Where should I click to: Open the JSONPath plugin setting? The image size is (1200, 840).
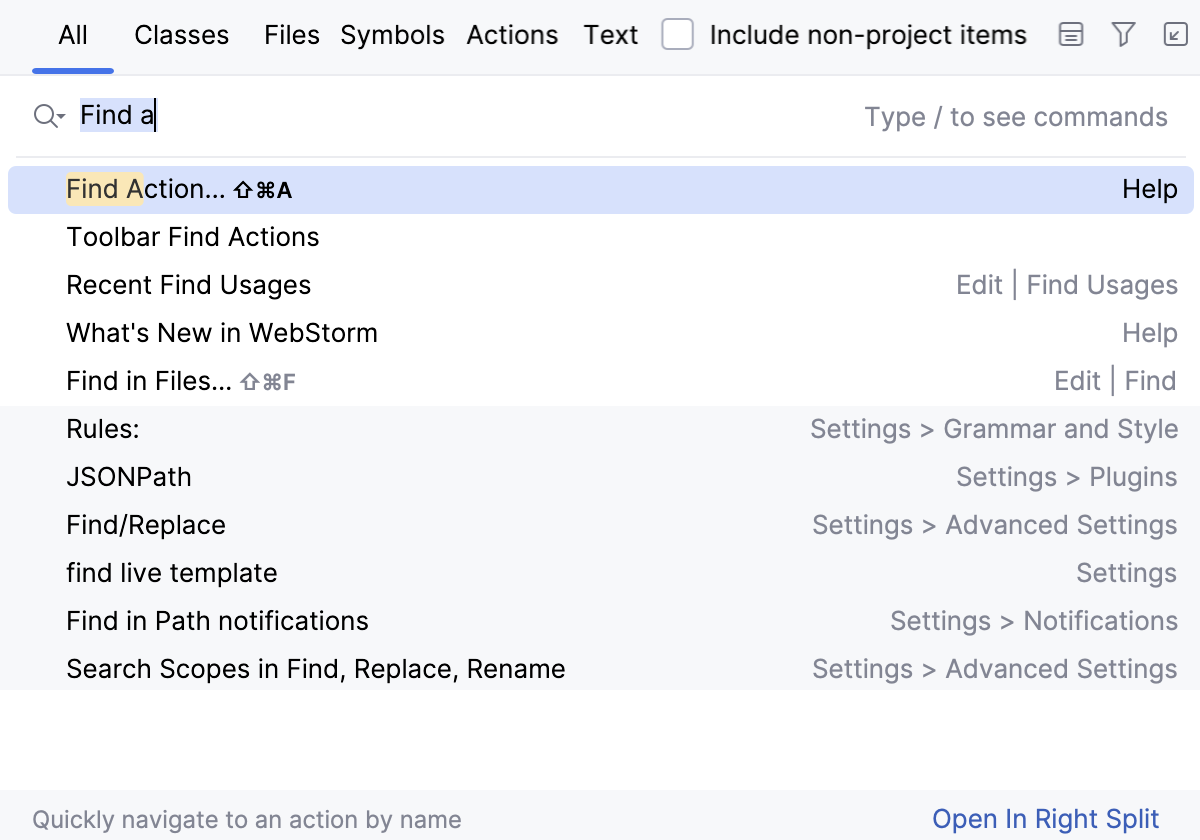tap(129, 477)
